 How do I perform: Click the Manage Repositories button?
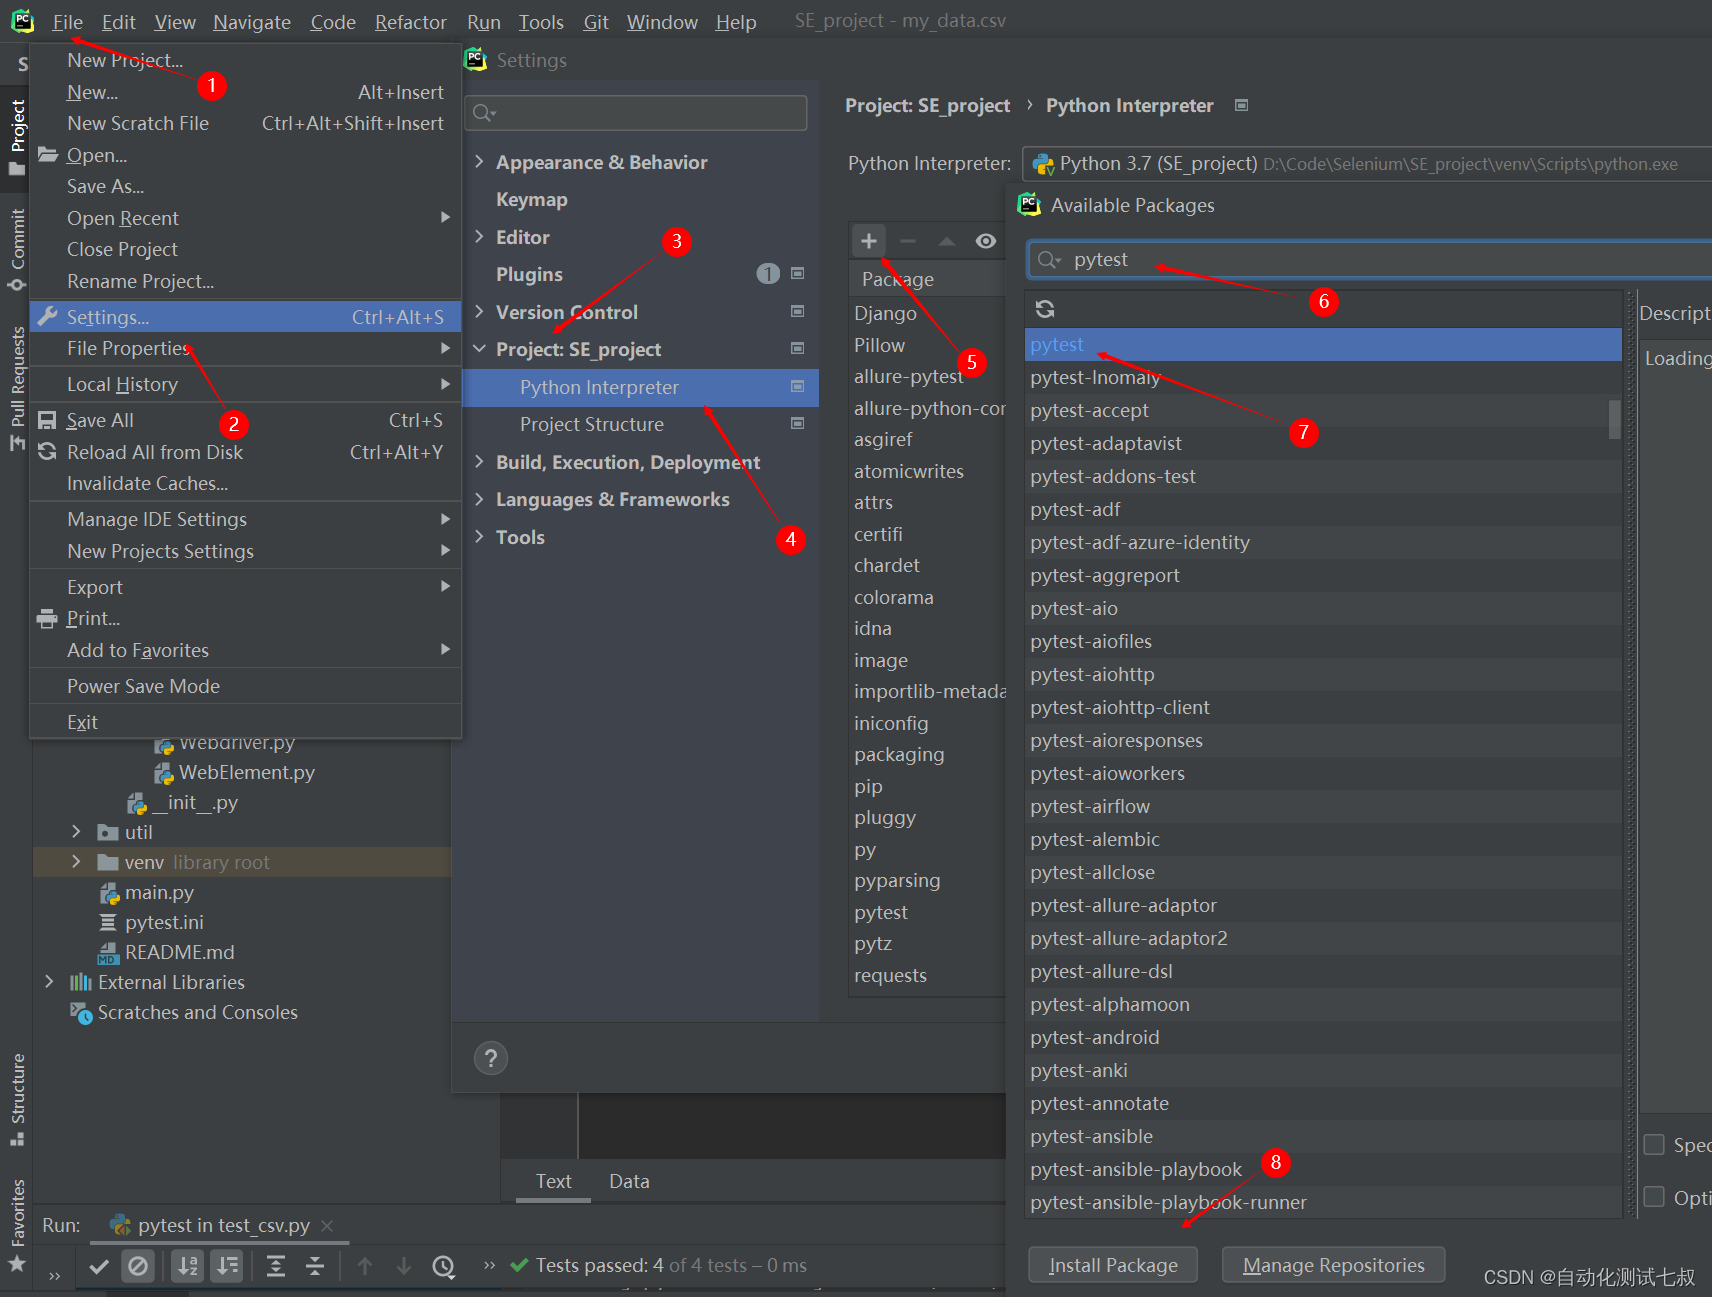click(x=1333, y=1265)
